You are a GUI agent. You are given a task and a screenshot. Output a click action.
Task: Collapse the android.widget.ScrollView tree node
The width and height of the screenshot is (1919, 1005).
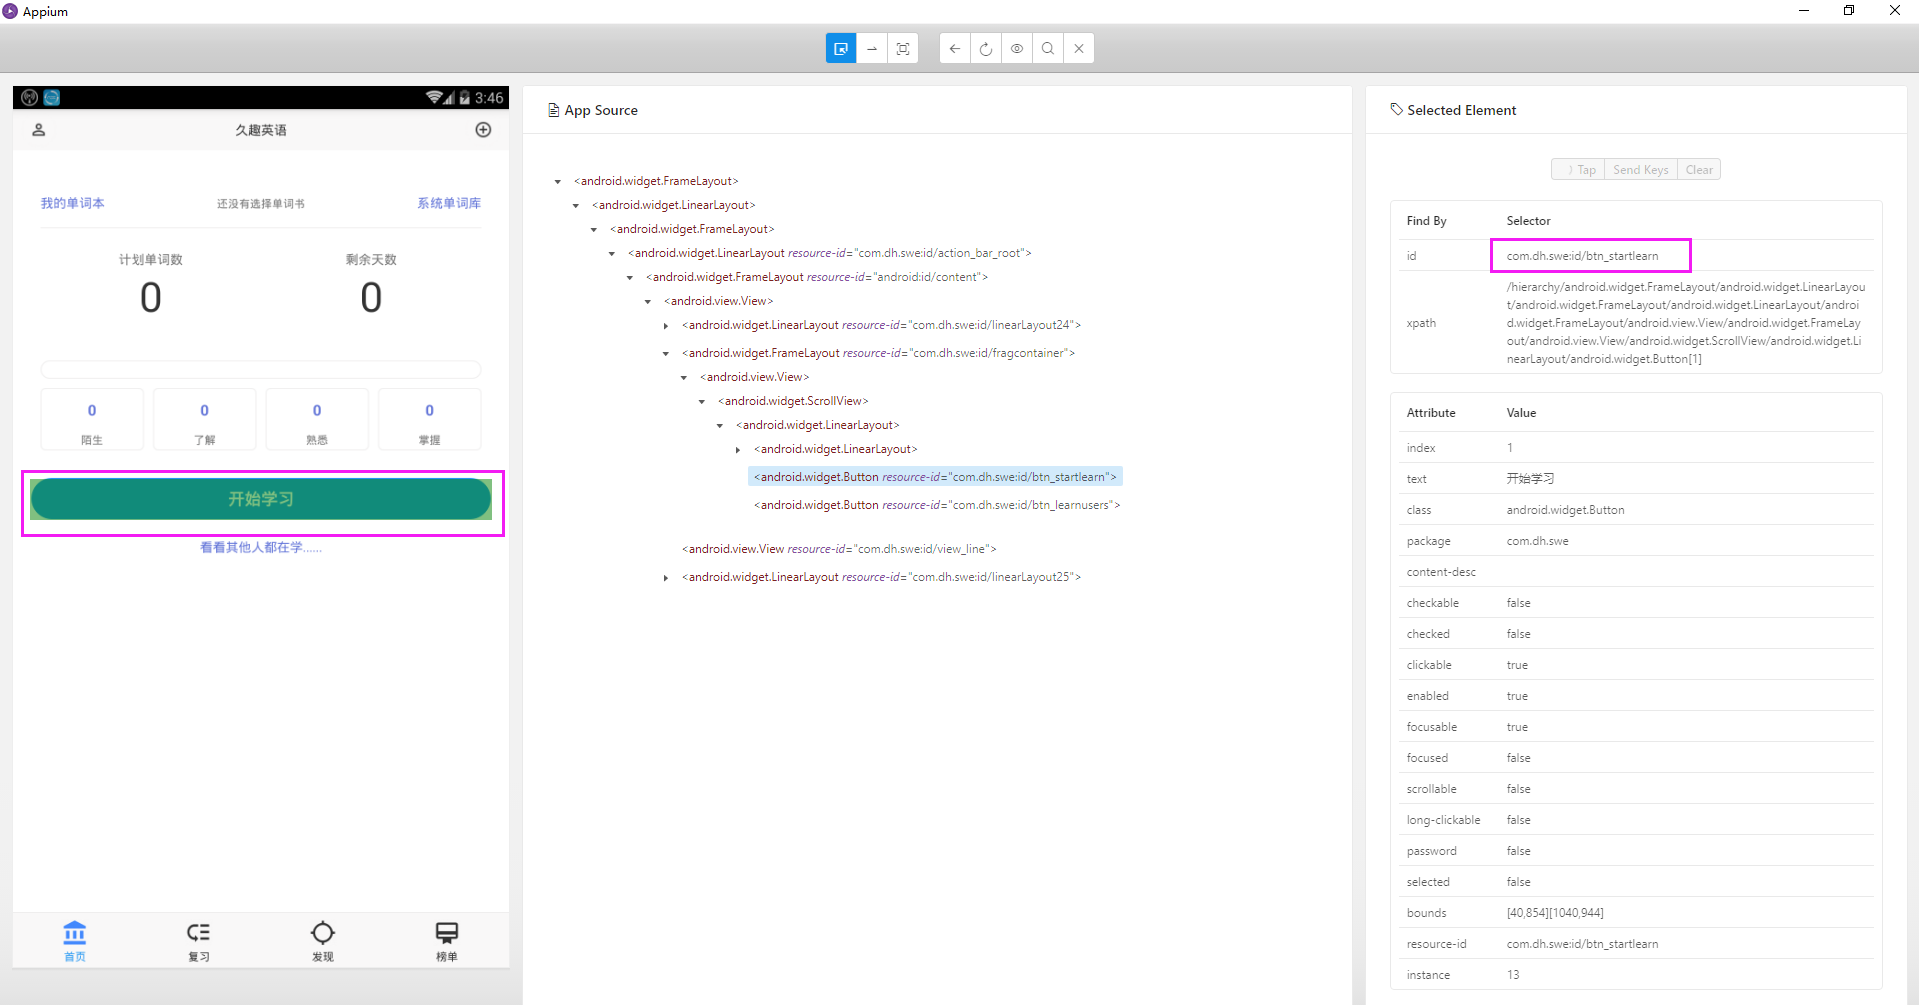point(702,401)
